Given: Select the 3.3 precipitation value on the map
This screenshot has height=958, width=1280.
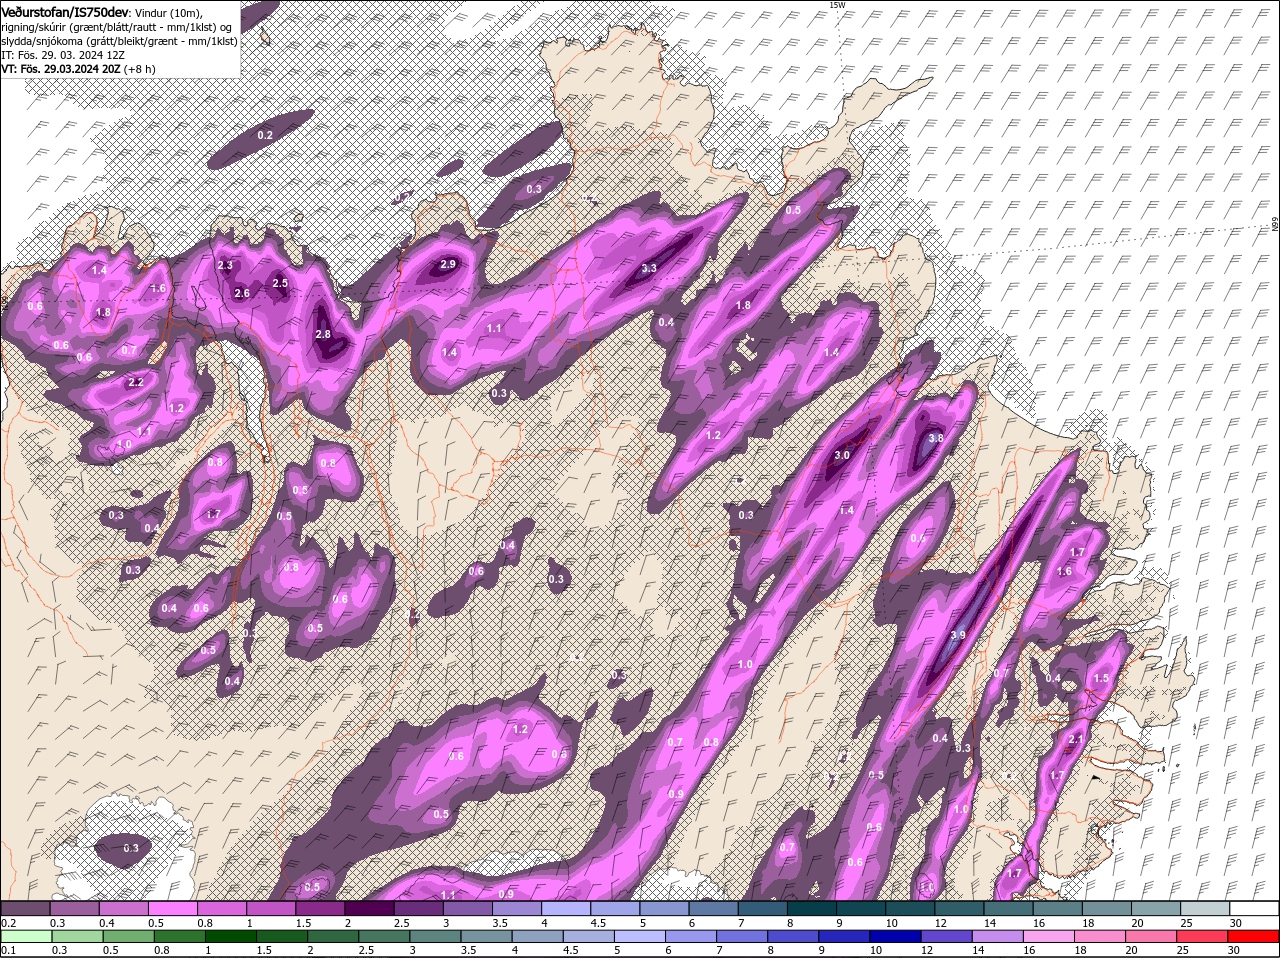Looking at the screenshot, I should click(649, 268).
